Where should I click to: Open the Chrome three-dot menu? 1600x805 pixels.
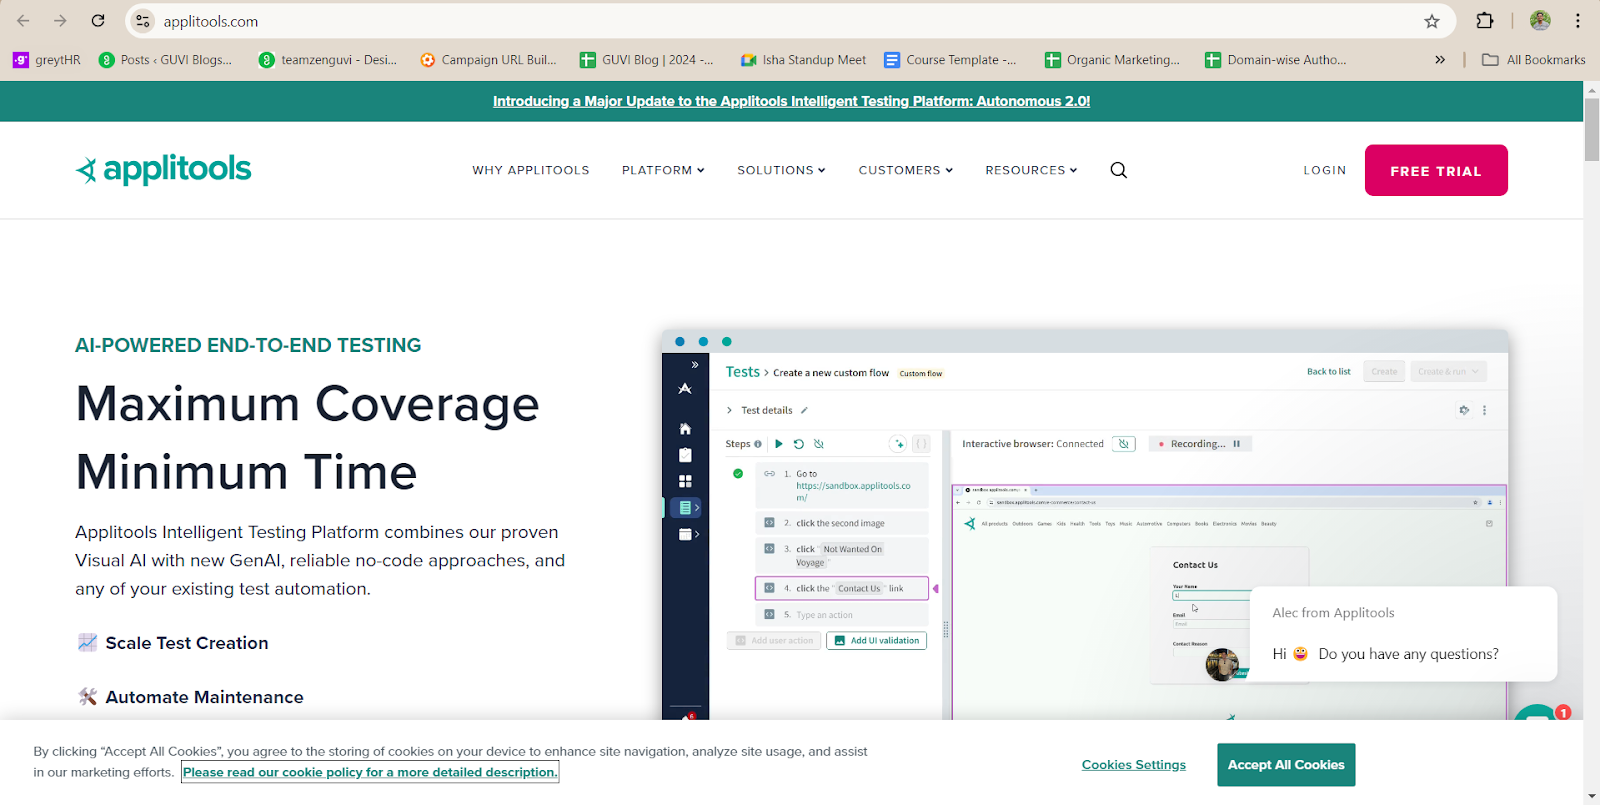pos(1578,21)
